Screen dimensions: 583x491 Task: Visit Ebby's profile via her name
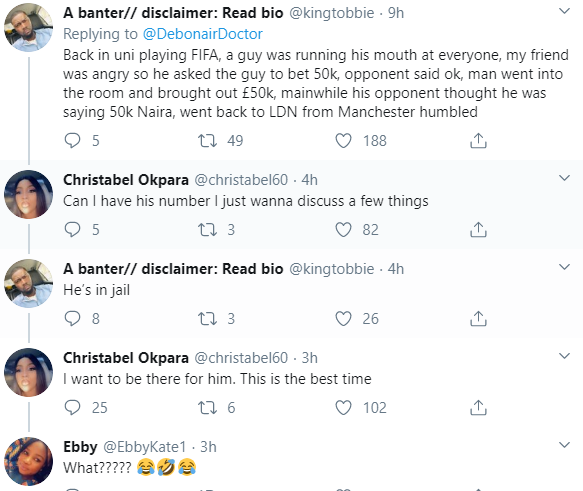80,447
